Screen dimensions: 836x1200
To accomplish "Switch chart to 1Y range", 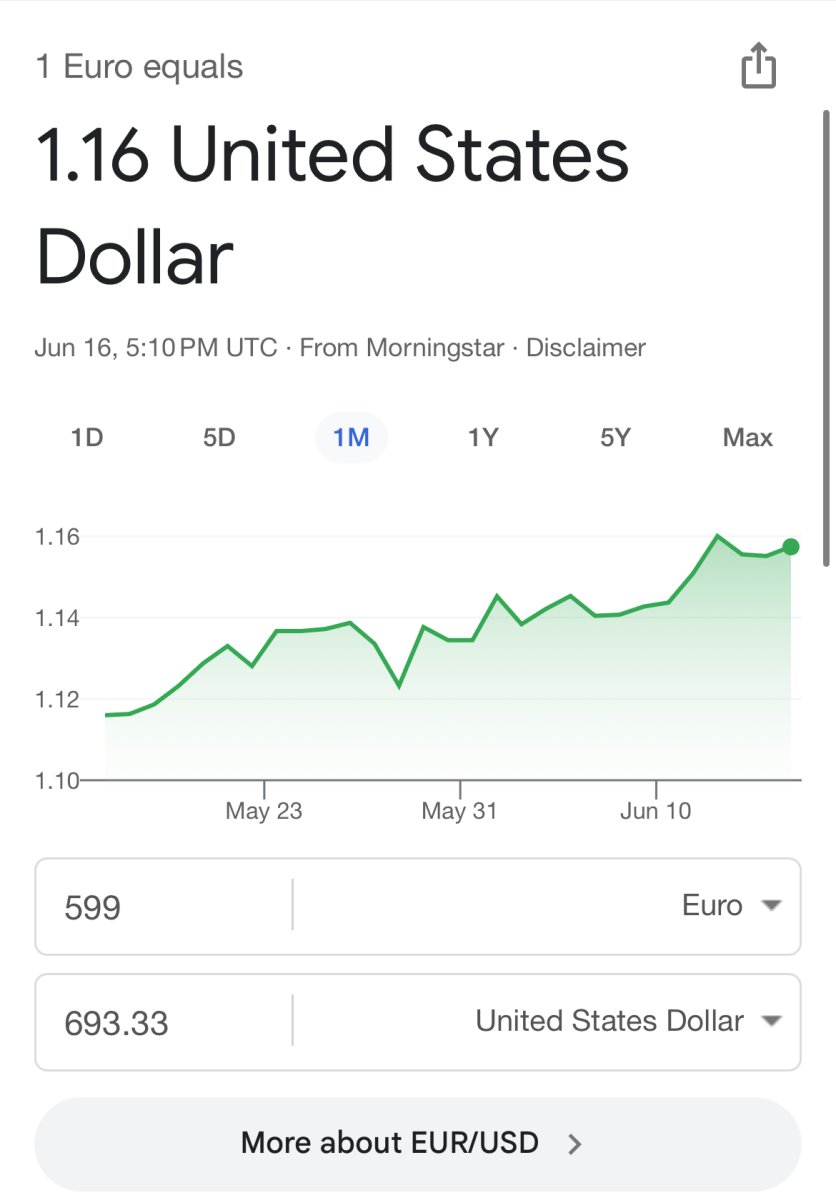I will [x=483, y=438].
